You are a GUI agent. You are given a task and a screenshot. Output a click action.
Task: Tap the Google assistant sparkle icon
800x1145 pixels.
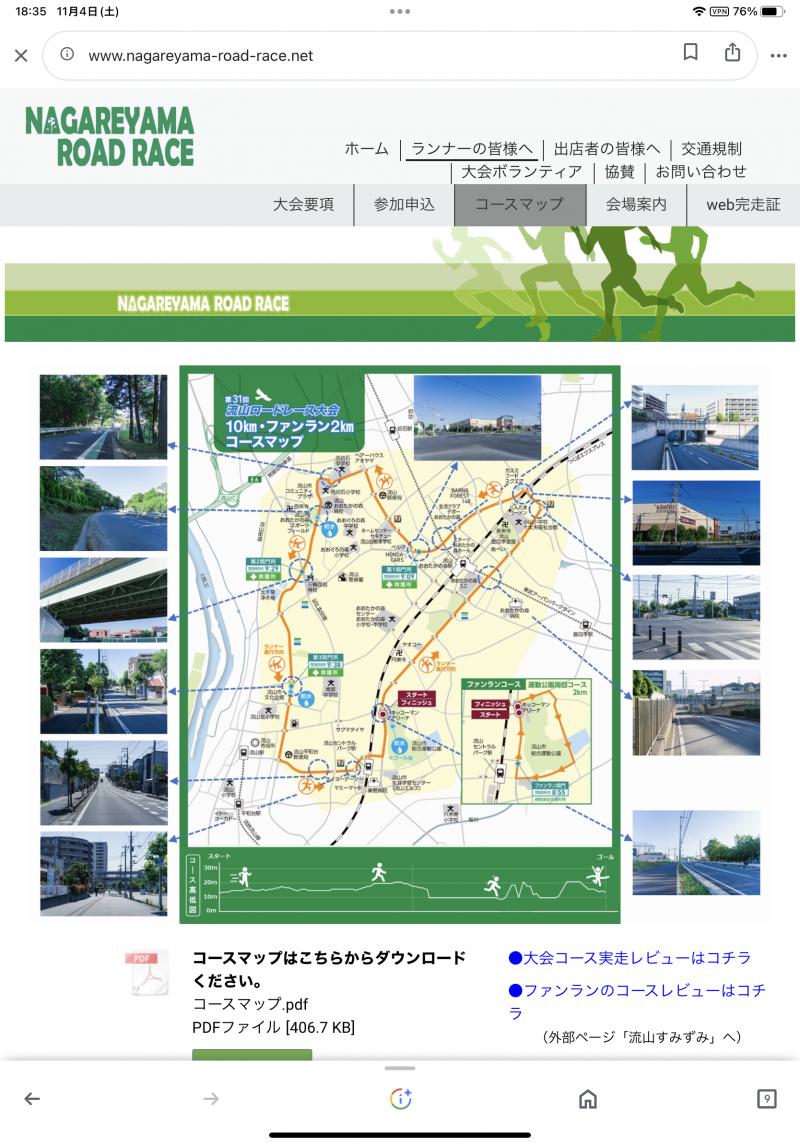click(x=400, y=1098)
